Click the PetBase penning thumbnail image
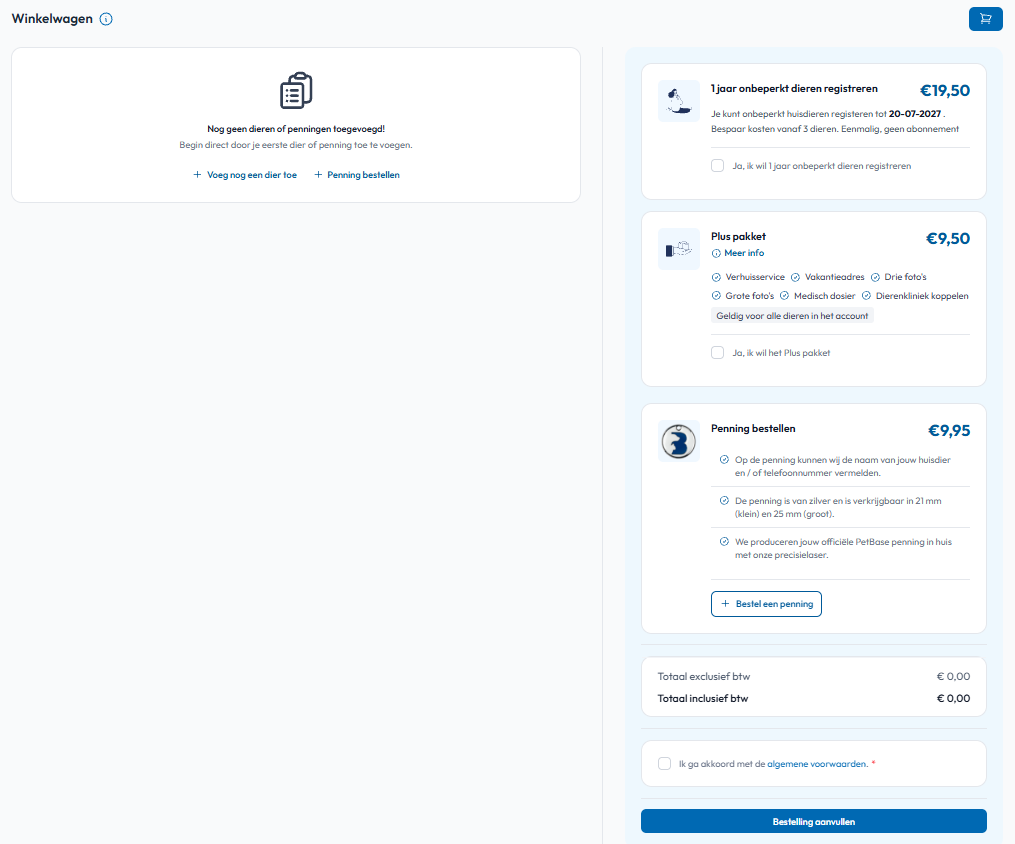Screen dimensions: 1015x844 point(678,441)
